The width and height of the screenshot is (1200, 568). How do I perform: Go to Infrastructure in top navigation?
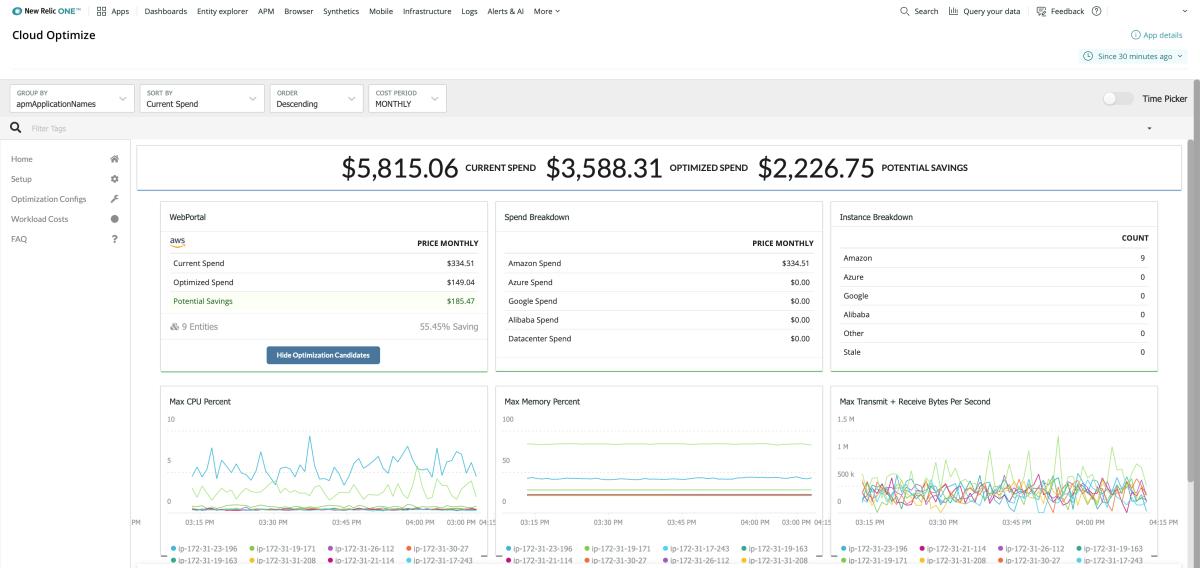(427, 11)
